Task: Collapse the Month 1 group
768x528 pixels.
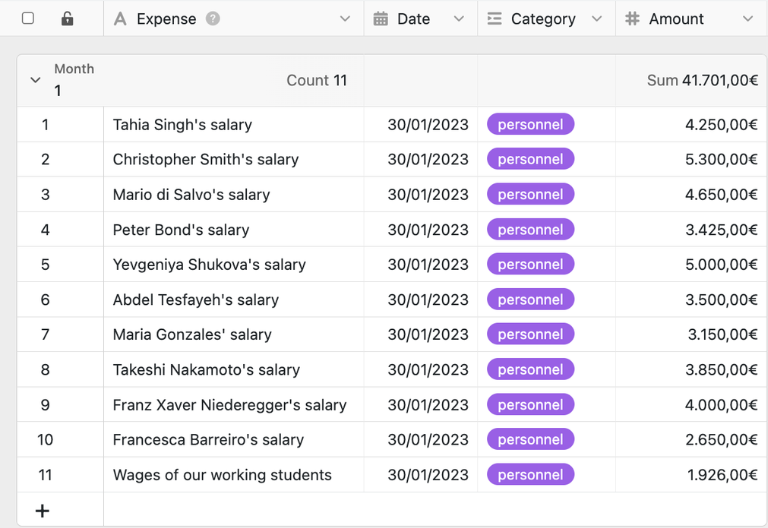Action: [x=35, y=80]
